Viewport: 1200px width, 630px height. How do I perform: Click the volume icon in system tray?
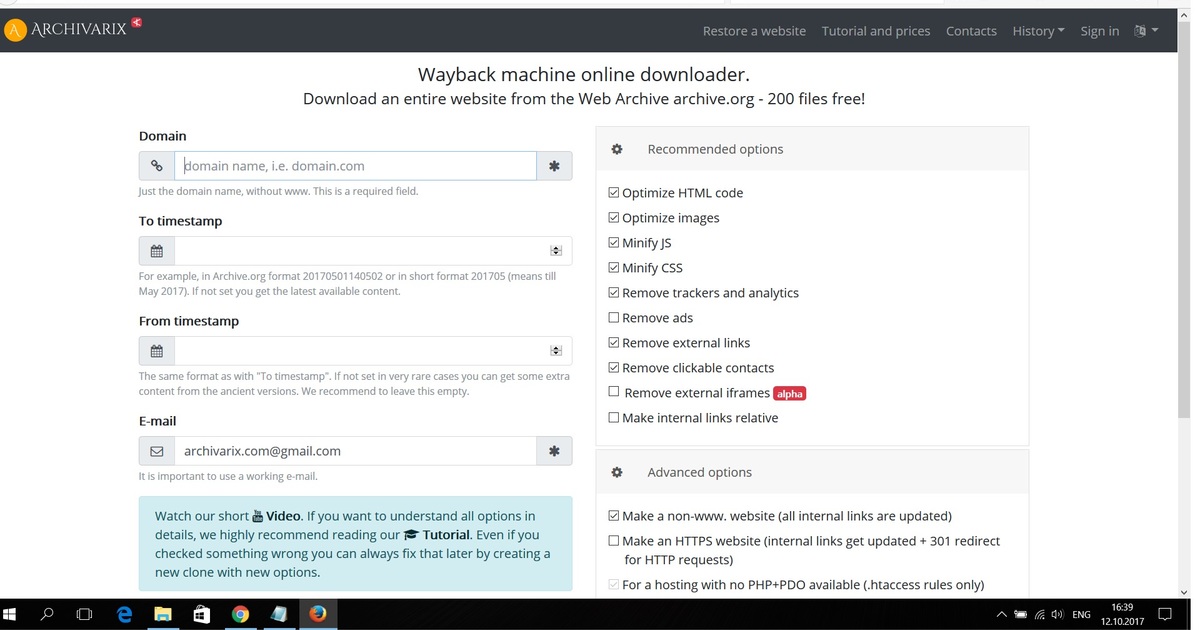point(1057,614)
